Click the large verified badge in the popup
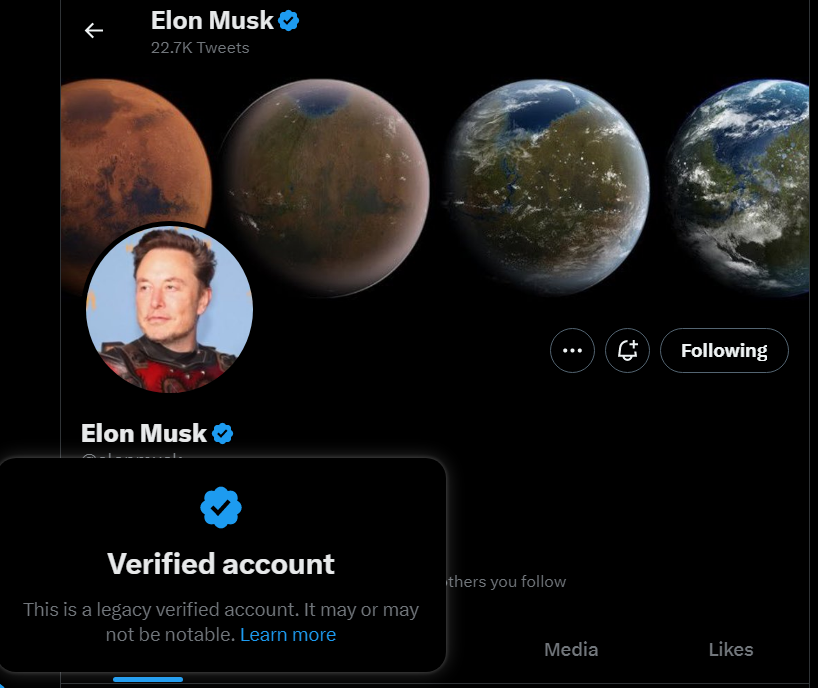Viewport: 818px width, 688px height. tap(221, 508)
